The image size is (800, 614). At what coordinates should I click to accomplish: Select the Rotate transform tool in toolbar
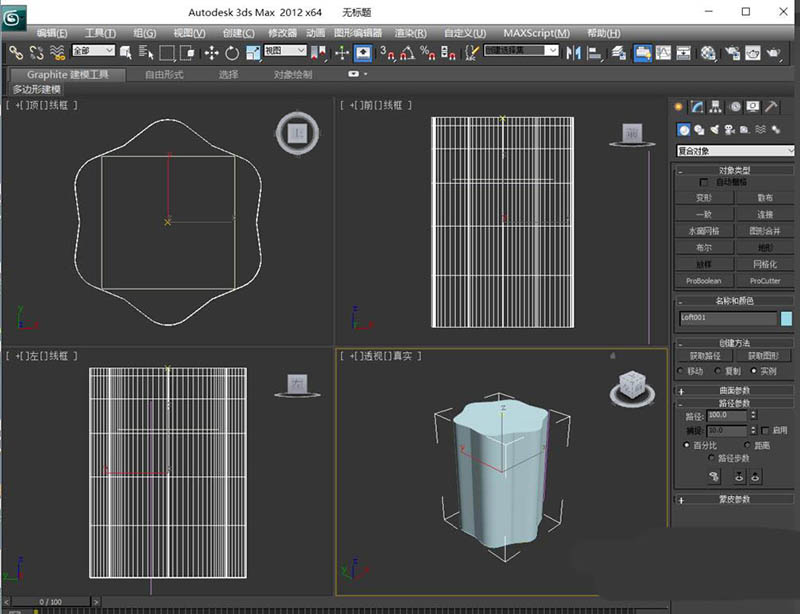(232, 52)
